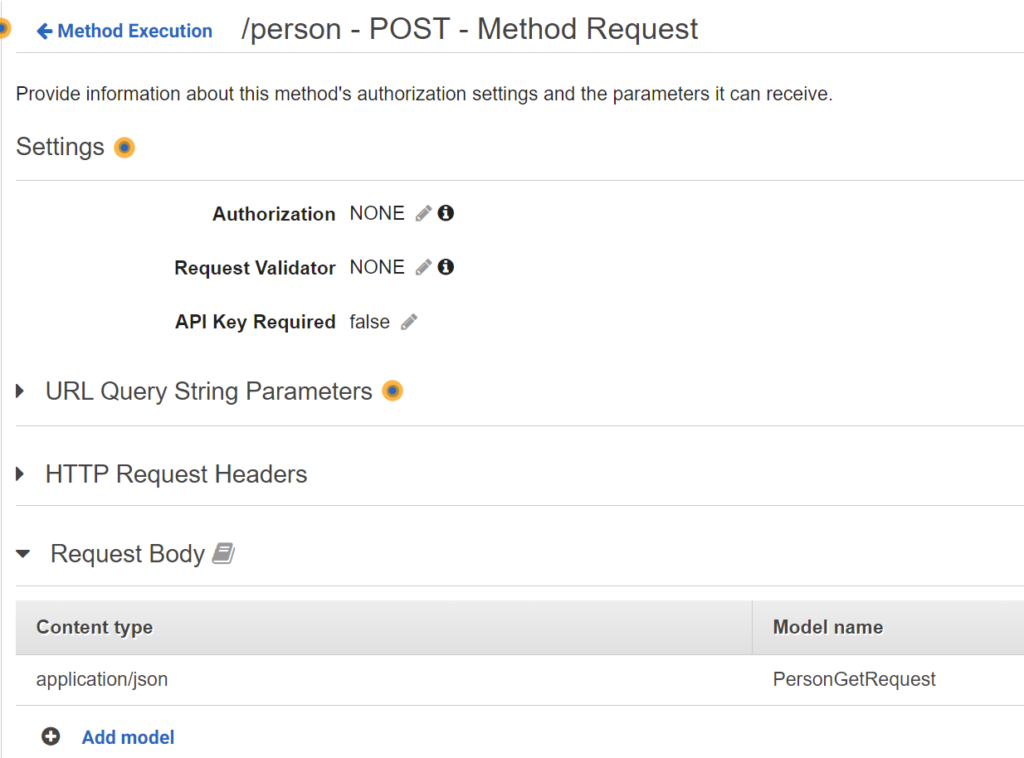1024x758 pixels.
Task: Edit Authorization setting with pencil icon
Action: click(423, 213)
